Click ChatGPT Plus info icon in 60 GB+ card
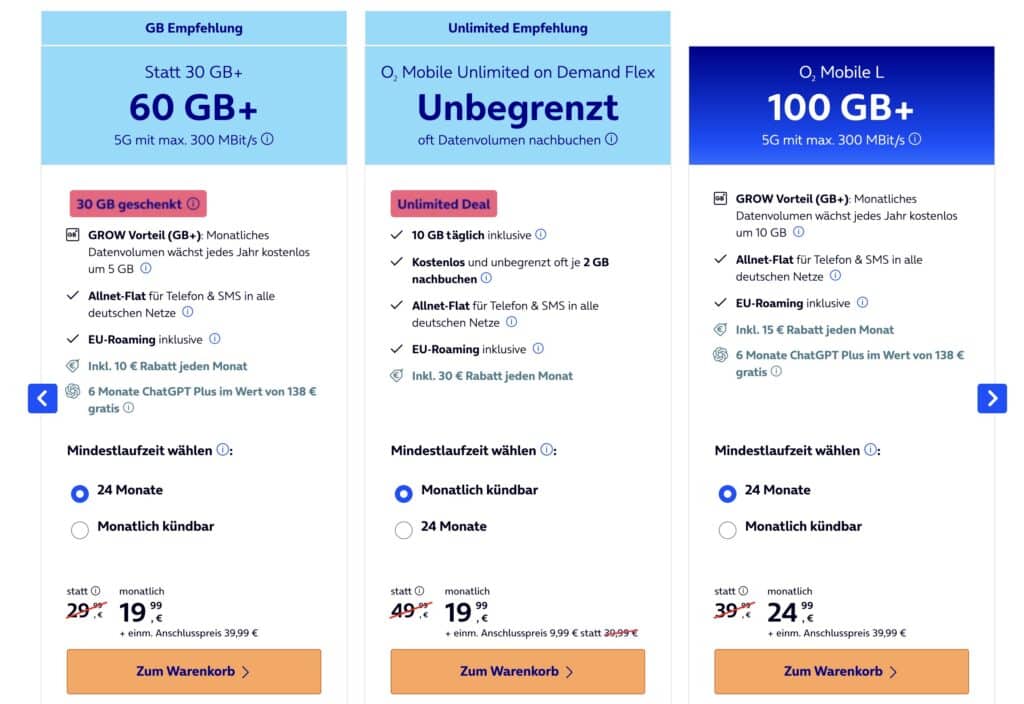The image size is (1024, 704). tap(128, 408)
